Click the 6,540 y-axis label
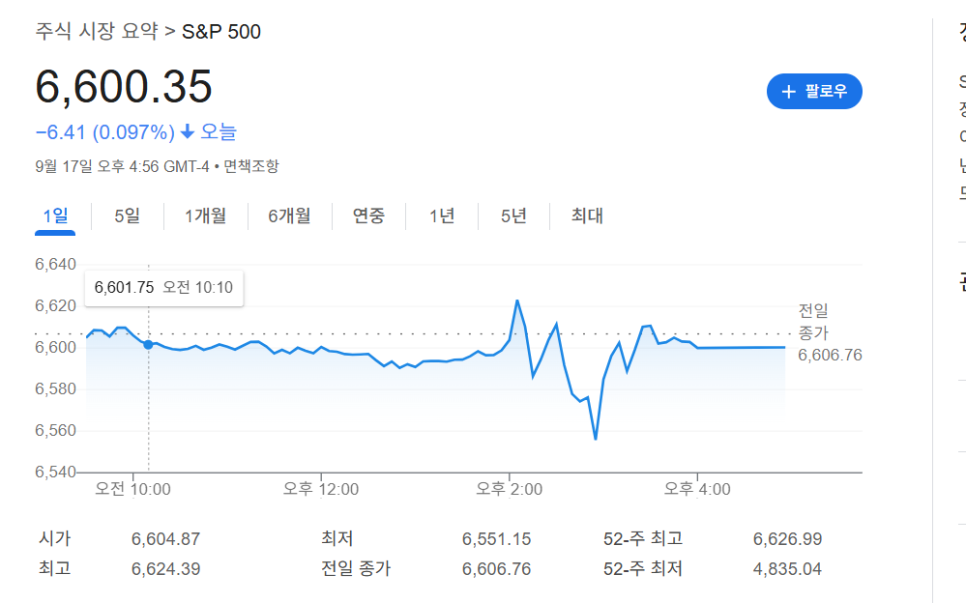Screen dimensions: 966x603 point(55,472)
